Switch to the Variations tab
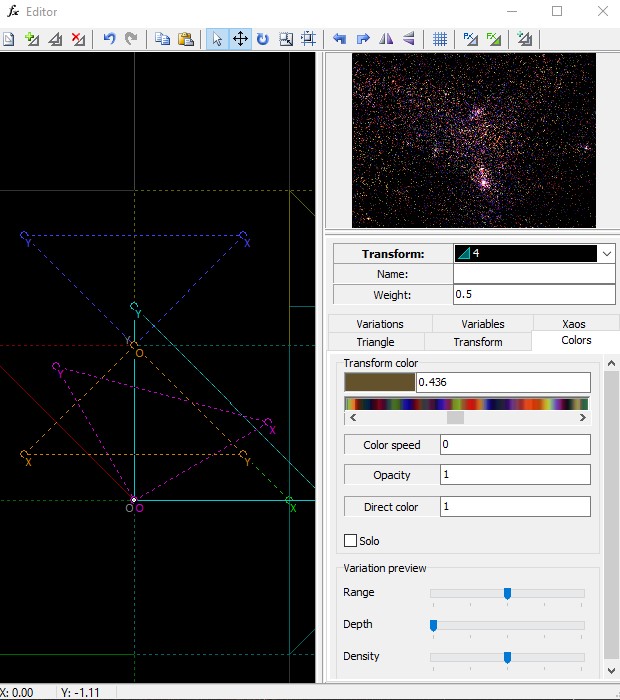Screen dimensions: 620x700 pyautogui.click(x=380, y=324)
